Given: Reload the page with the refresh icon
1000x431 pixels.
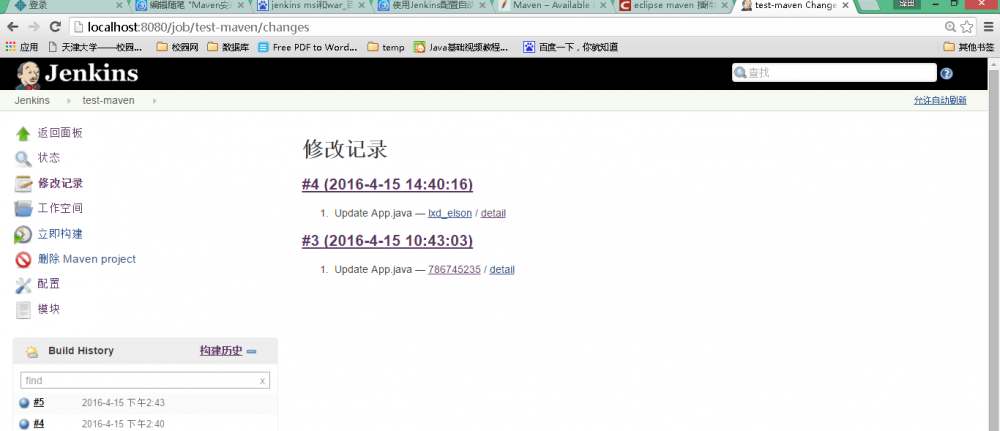Looking at the screenshot, I should point(55,27).
